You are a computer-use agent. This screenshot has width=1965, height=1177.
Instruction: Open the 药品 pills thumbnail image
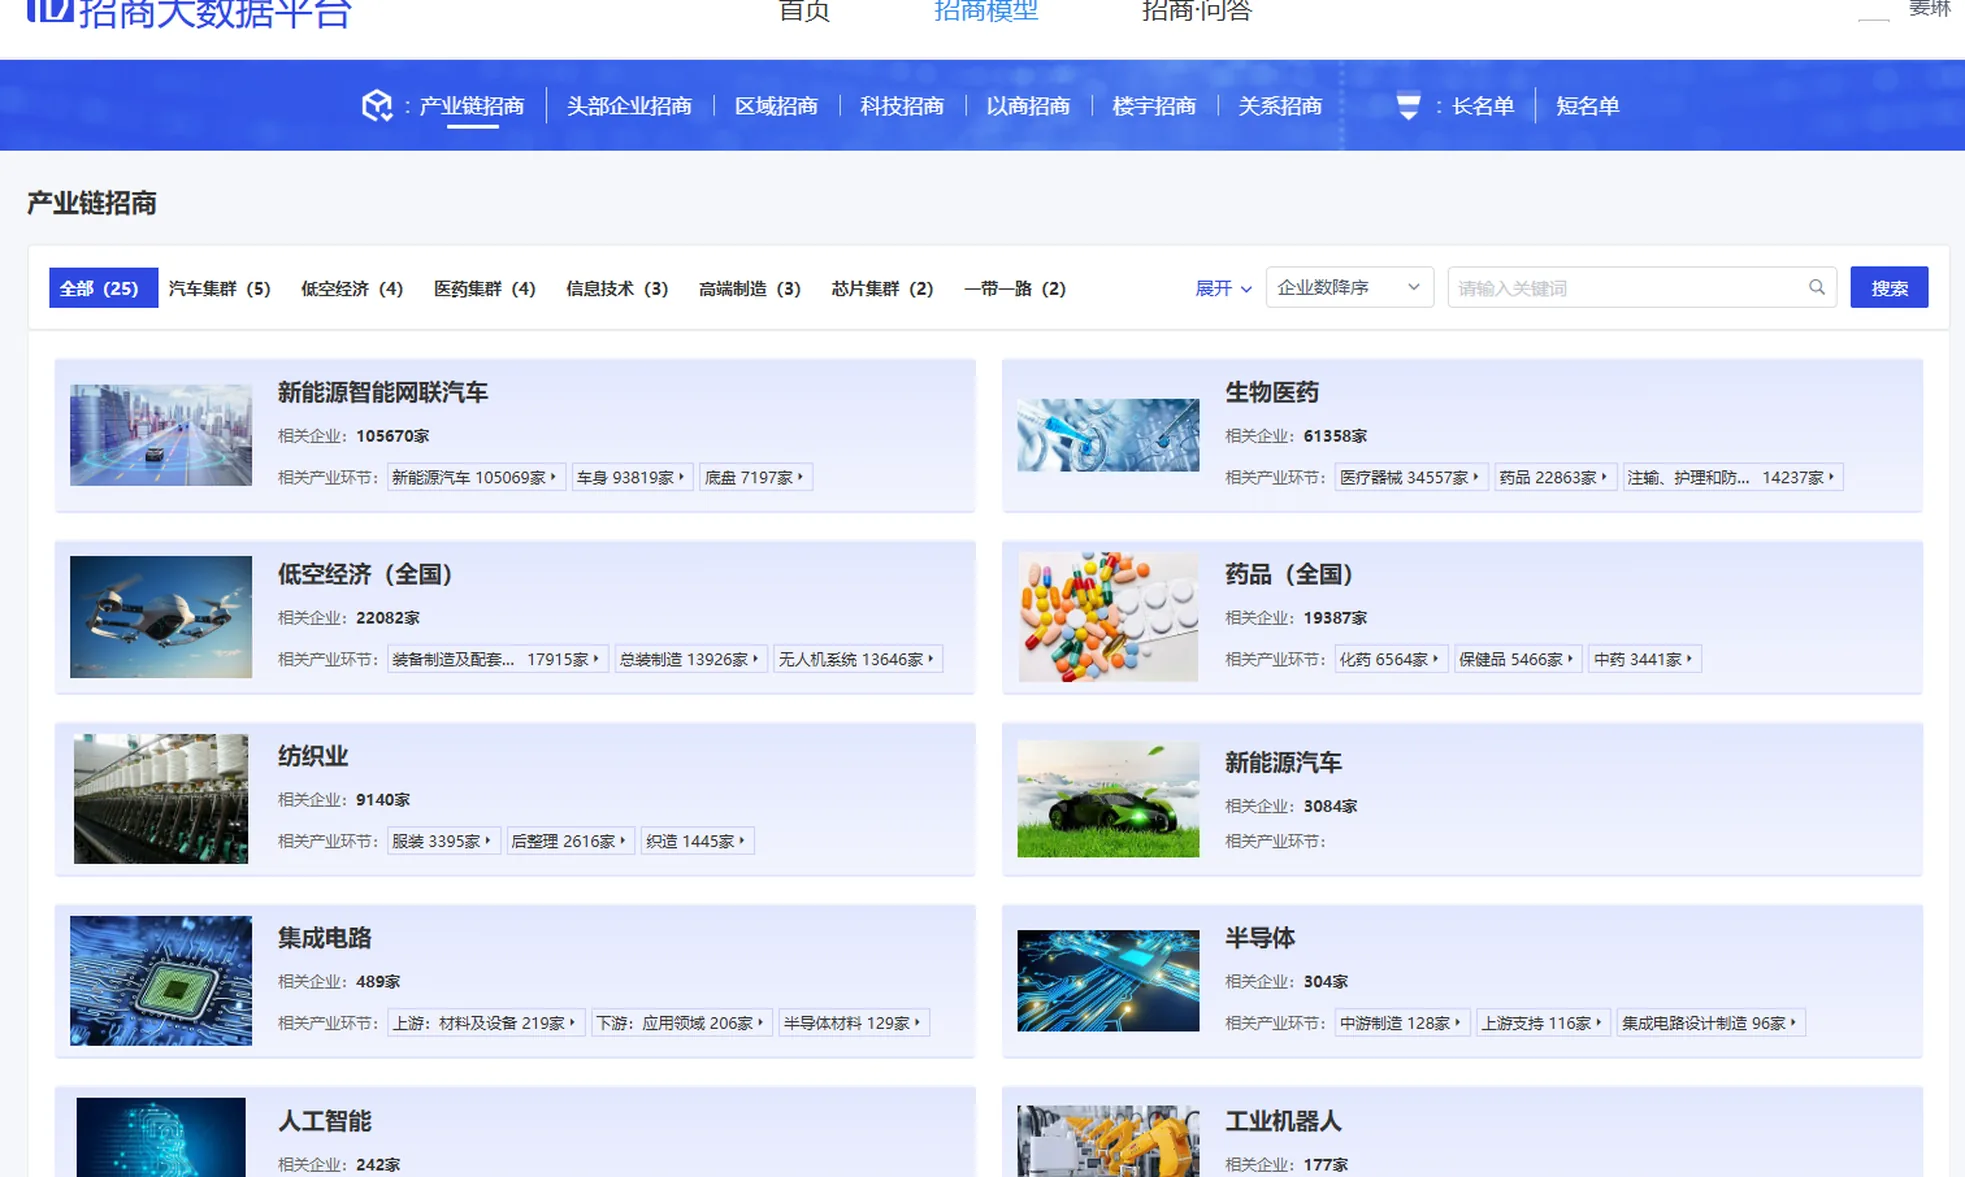[1108, 617]
